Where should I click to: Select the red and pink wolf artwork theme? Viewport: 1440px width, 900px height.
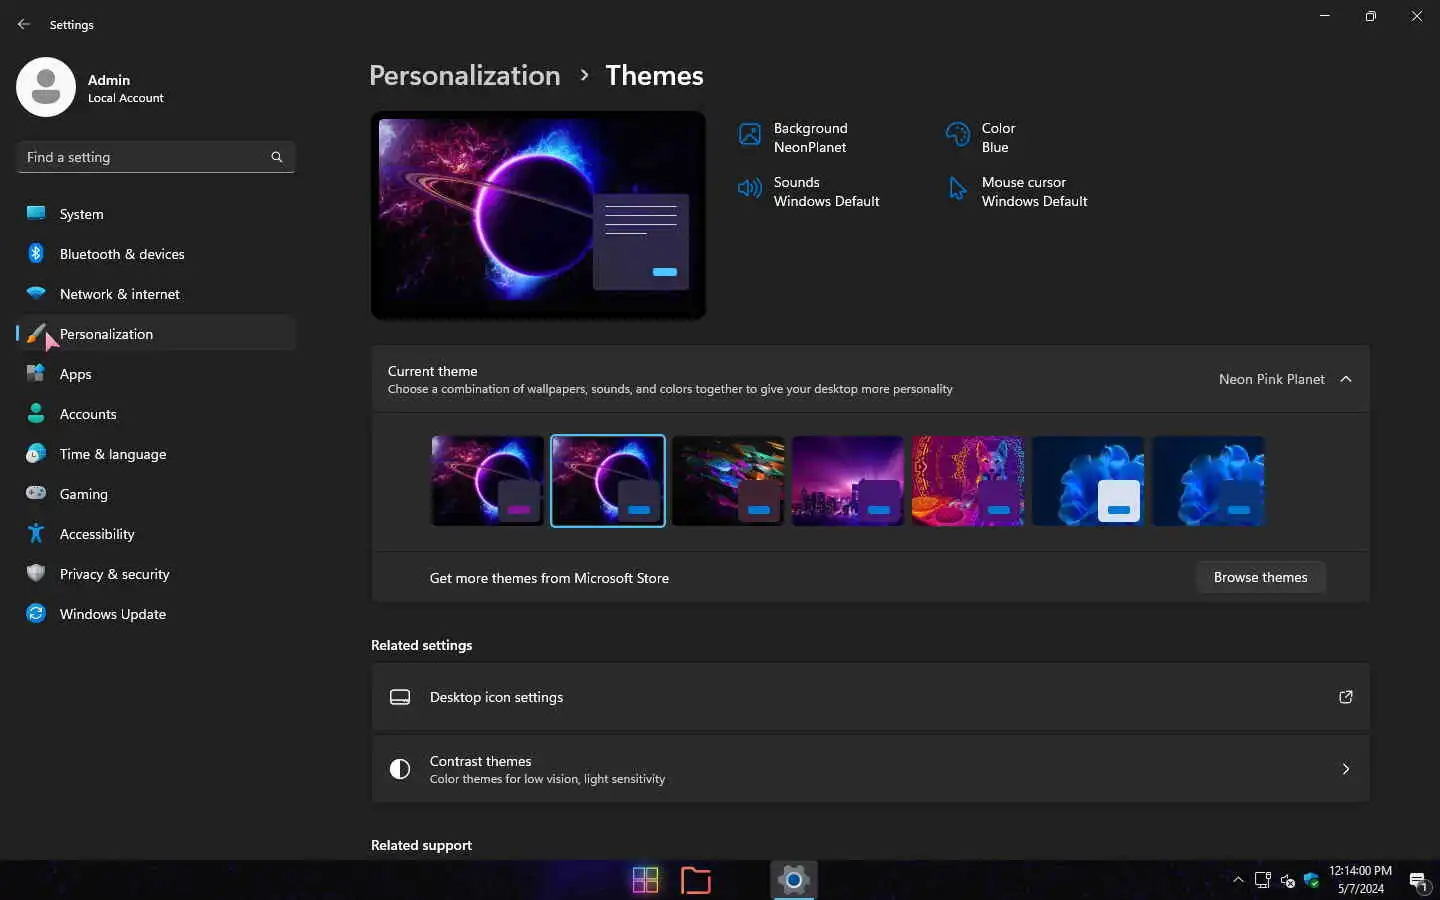[968, 481]
